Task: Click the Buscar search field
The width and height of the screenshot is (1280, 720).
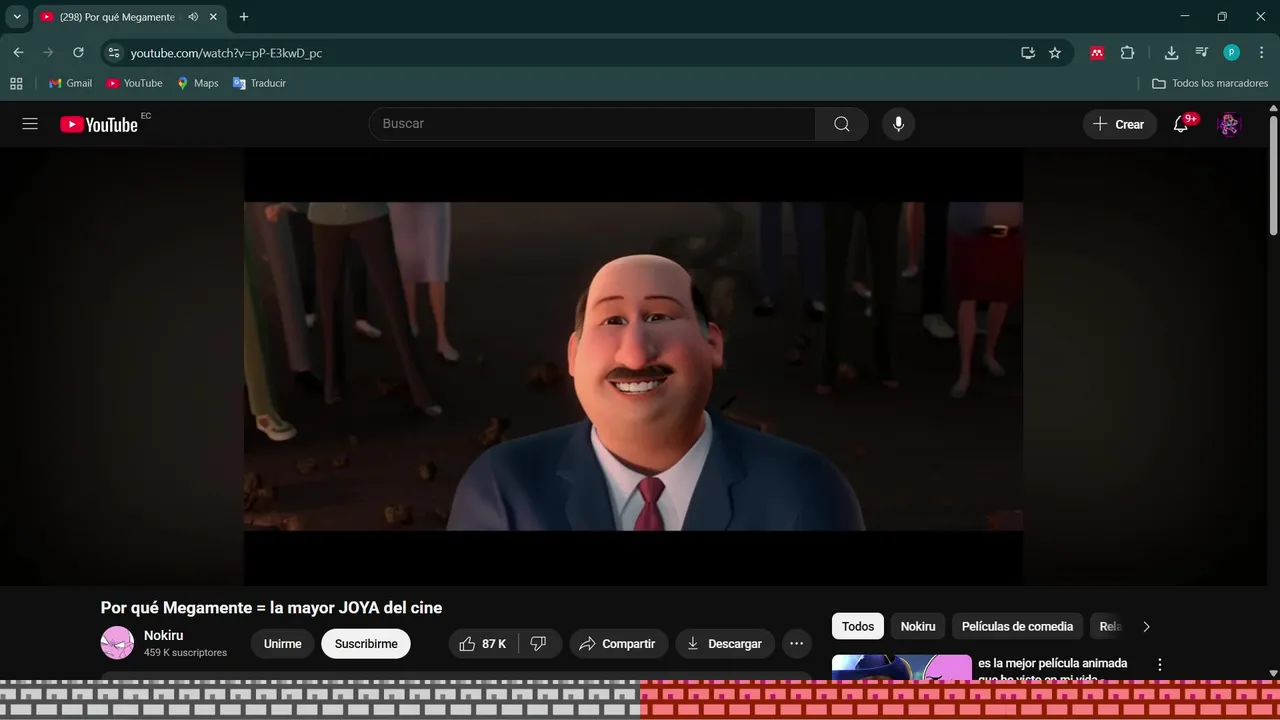Action: (x=593, y=124)
